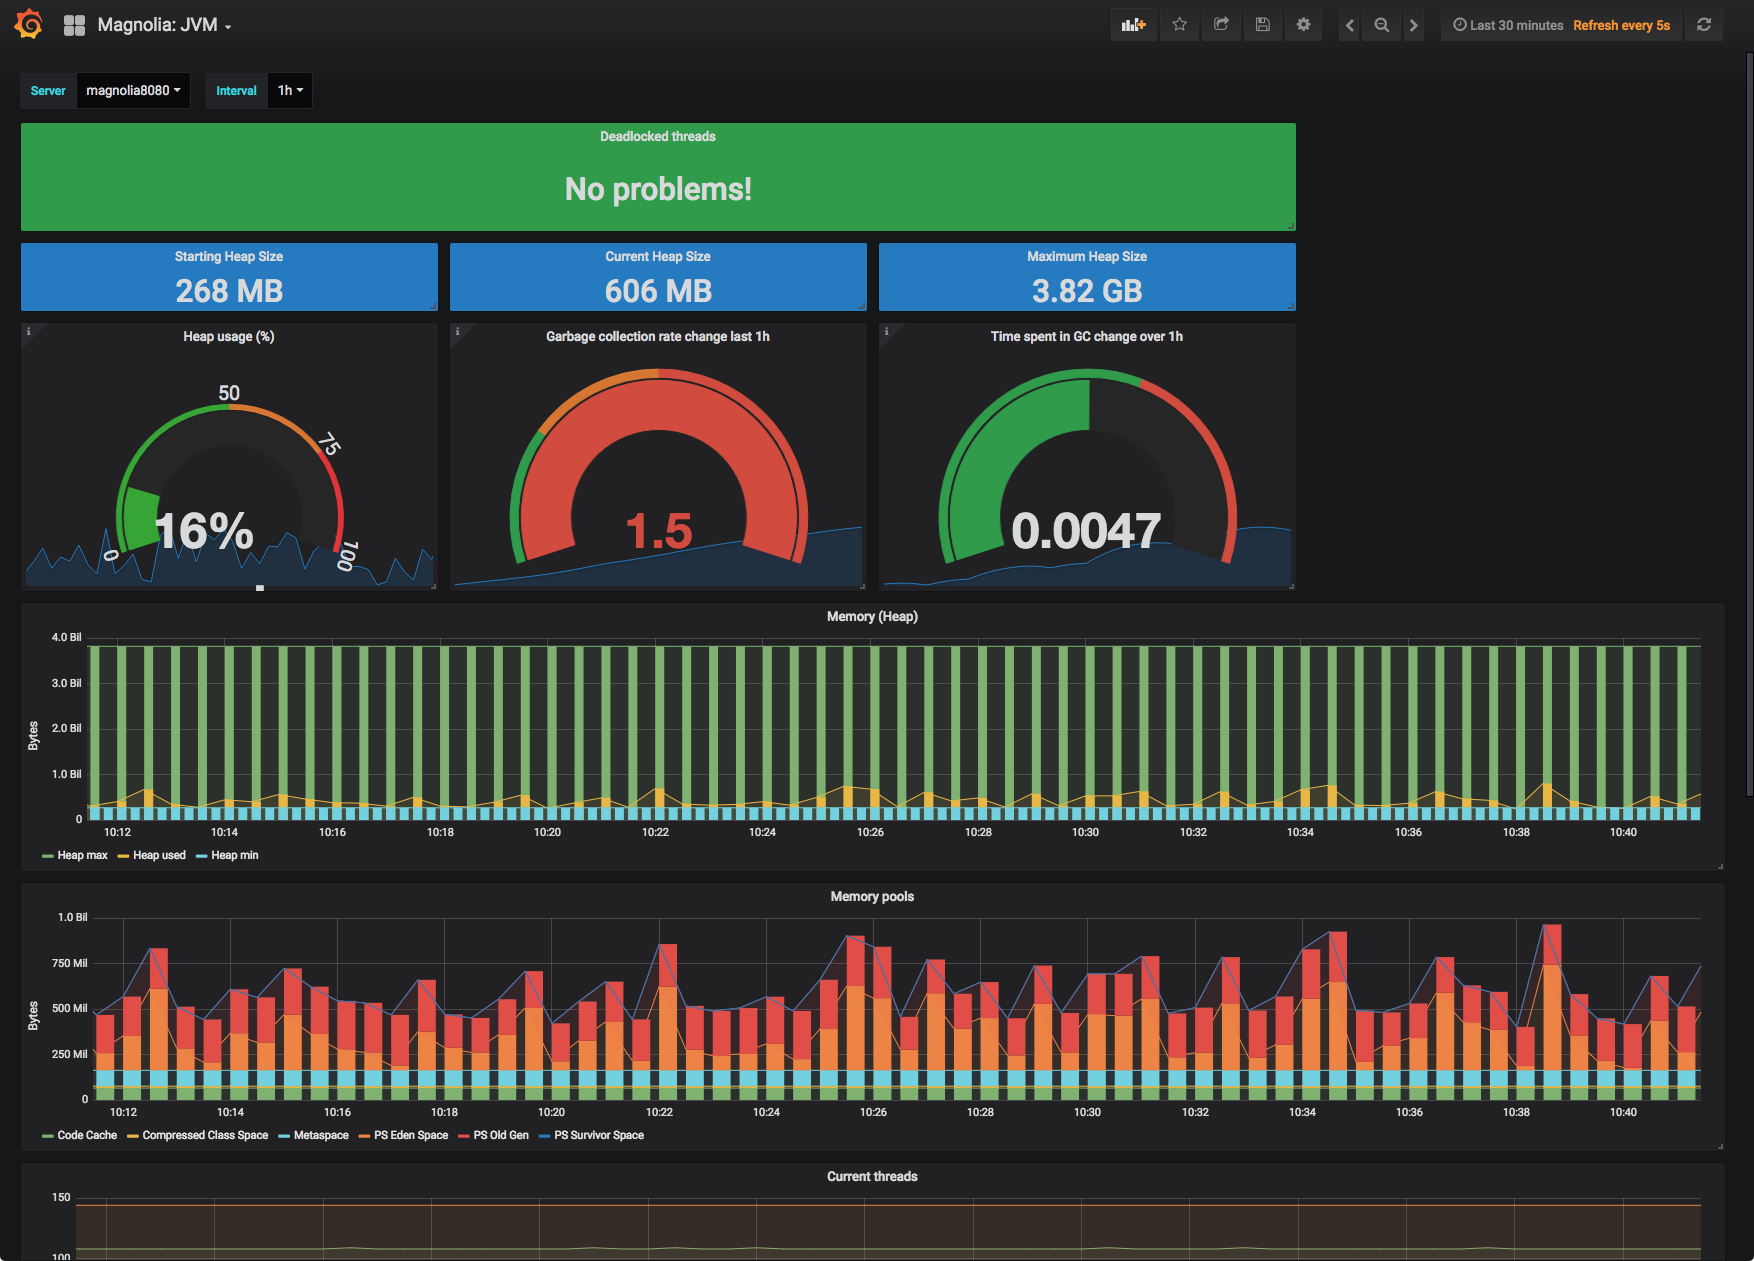Click the manual refresh icon
This screenshot has width=1754, height=1261.
pos(1705,24)
